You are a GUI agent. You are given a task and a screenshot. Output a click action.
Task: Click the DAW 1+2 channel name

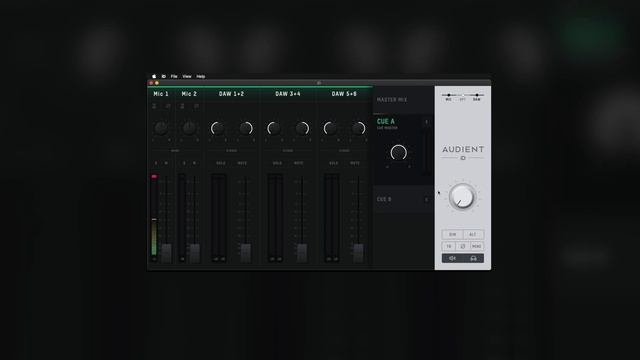231,94
